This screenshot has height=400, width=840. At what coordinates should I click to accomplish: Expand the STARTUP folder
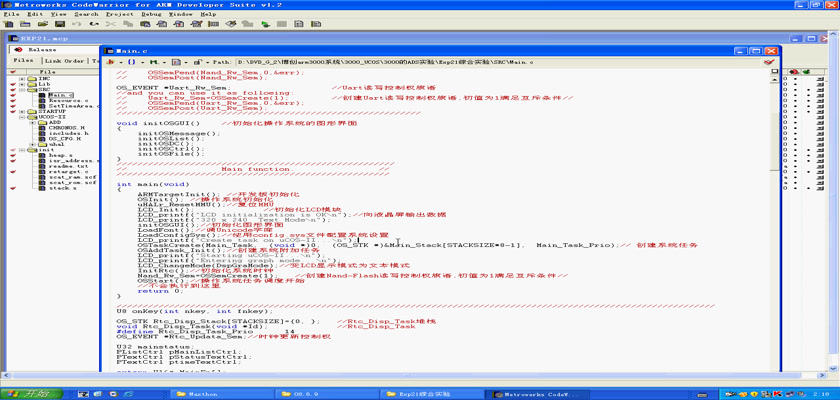point(22,111)
